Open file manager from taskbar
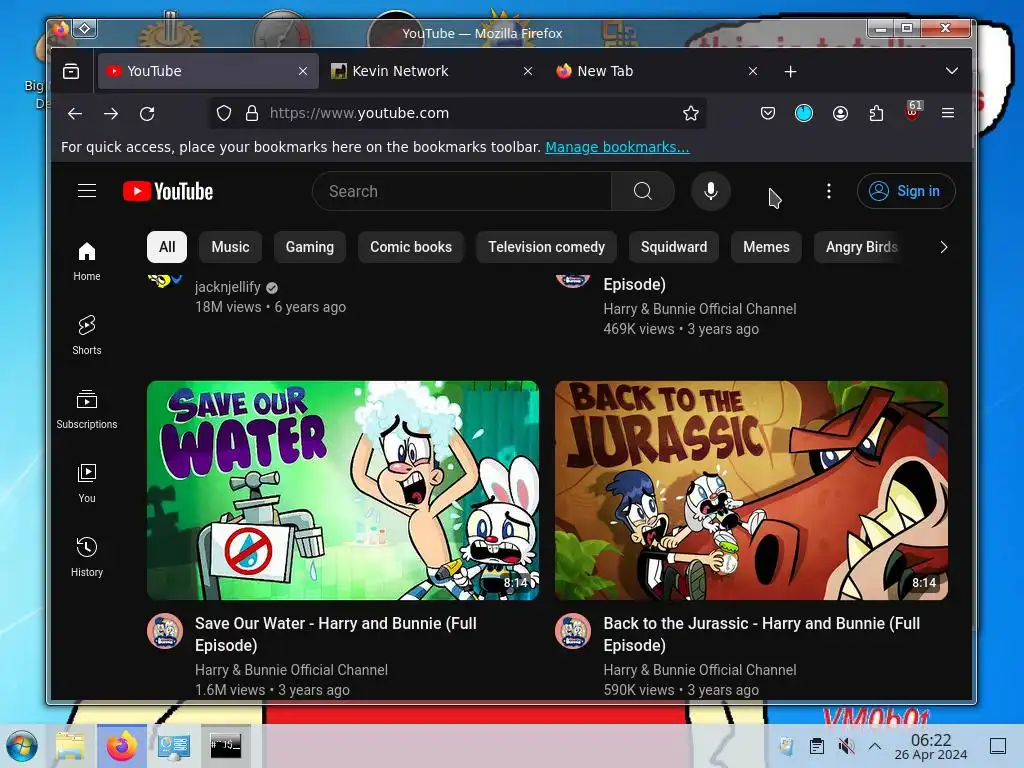Viewport: 1024px width, 768px height. (71, 746)
